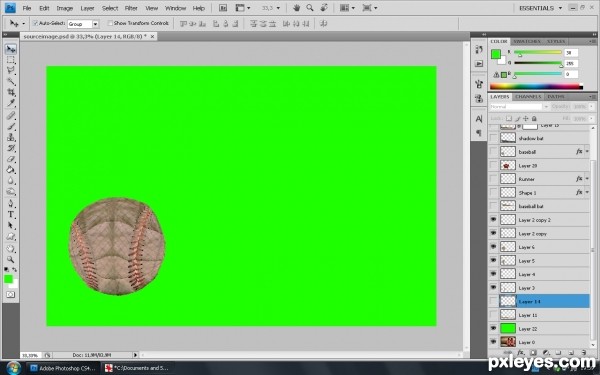The width and height of the screenshot is (600, 375).
Task: Open the Windows Start button
Action: point(13,368)
